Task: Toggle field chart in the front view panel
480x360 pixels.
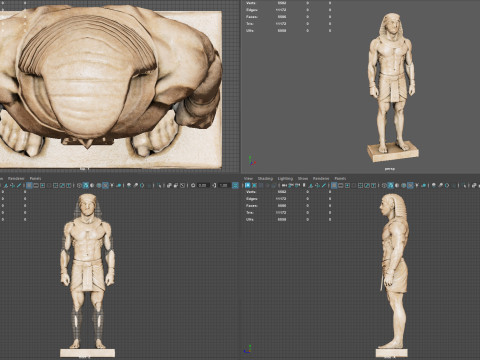Action: point(55,185)
